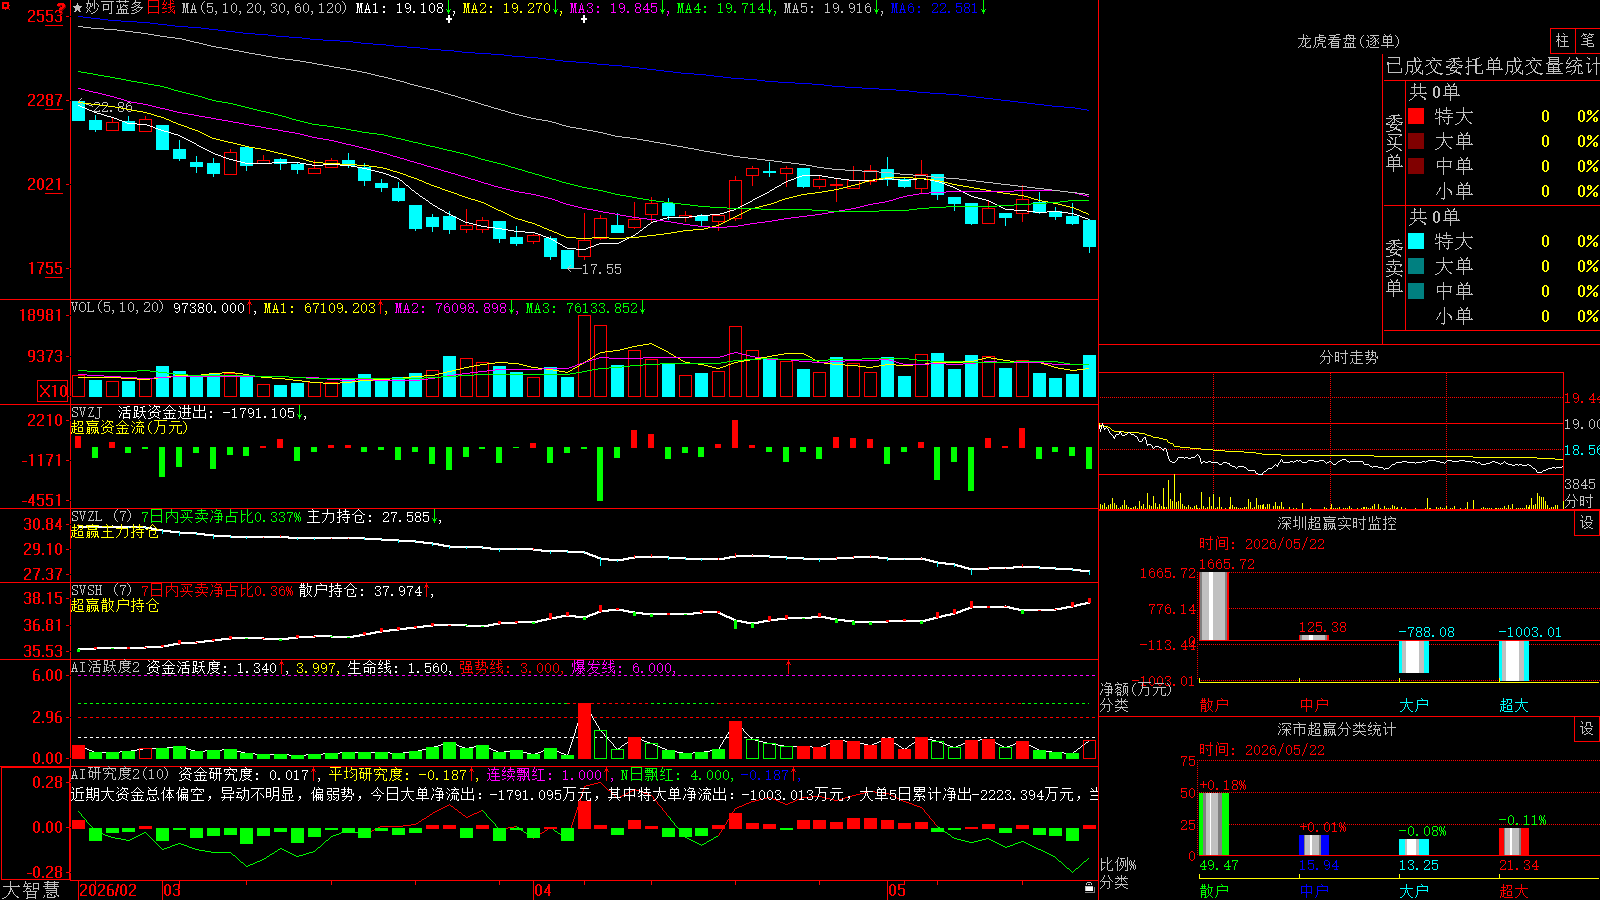Click the 04 month marker on time axis
1600x900 pixels.
click(x=543, y=890)
